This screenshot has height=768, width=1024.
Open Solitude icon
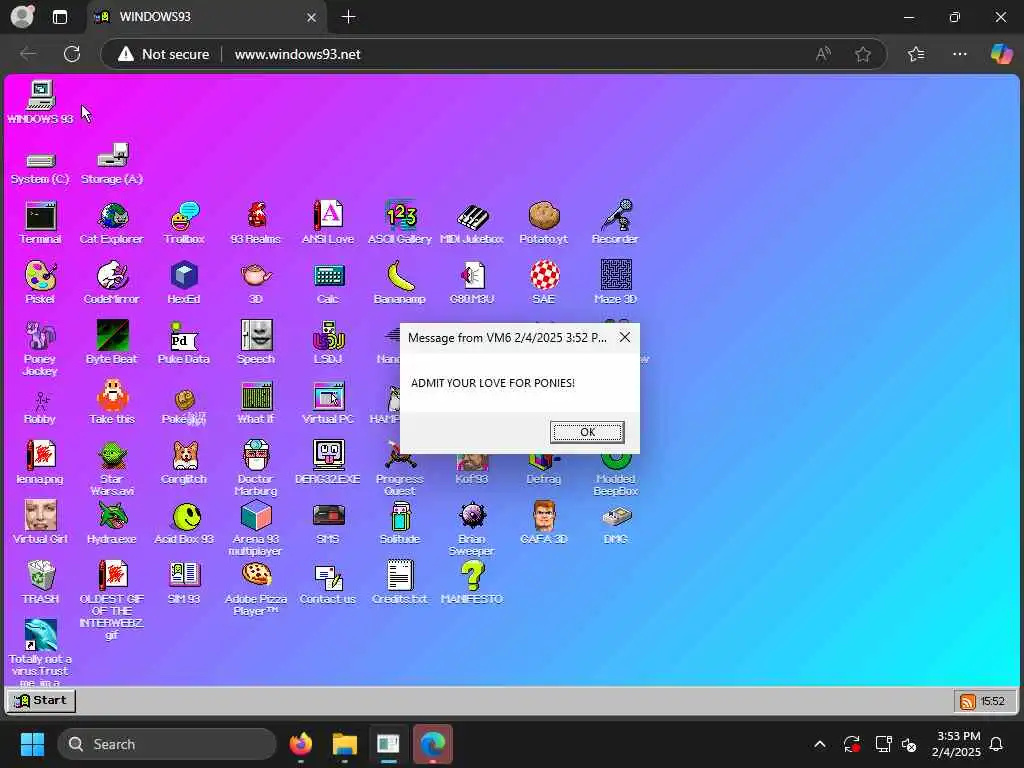(x=400, y=523)
